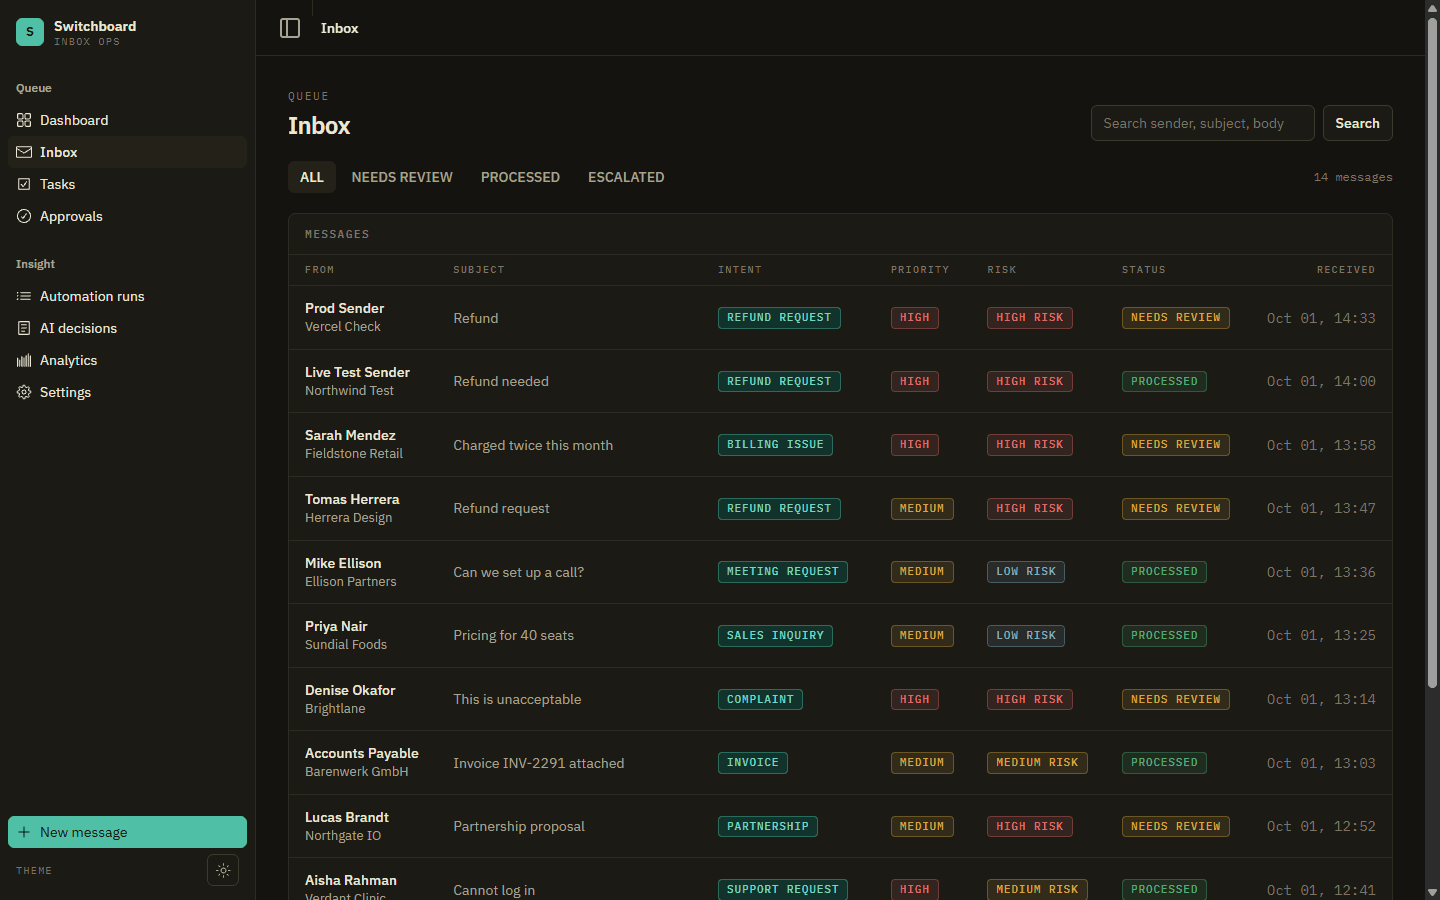Click the Analytics bar chart icon
This screenshot has height=900, width=1440.
point(24,360)
